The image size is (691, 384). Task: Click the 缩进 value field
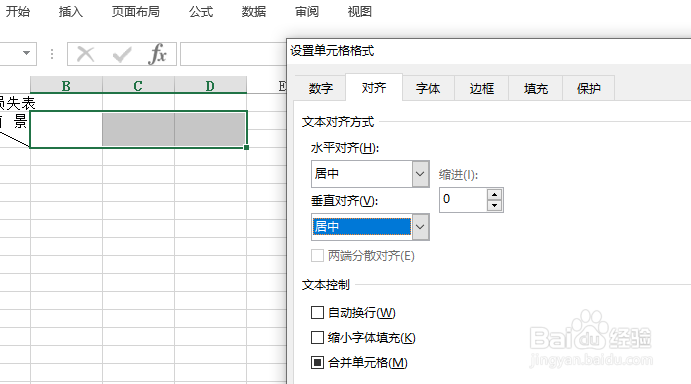[x=463, y=199]
